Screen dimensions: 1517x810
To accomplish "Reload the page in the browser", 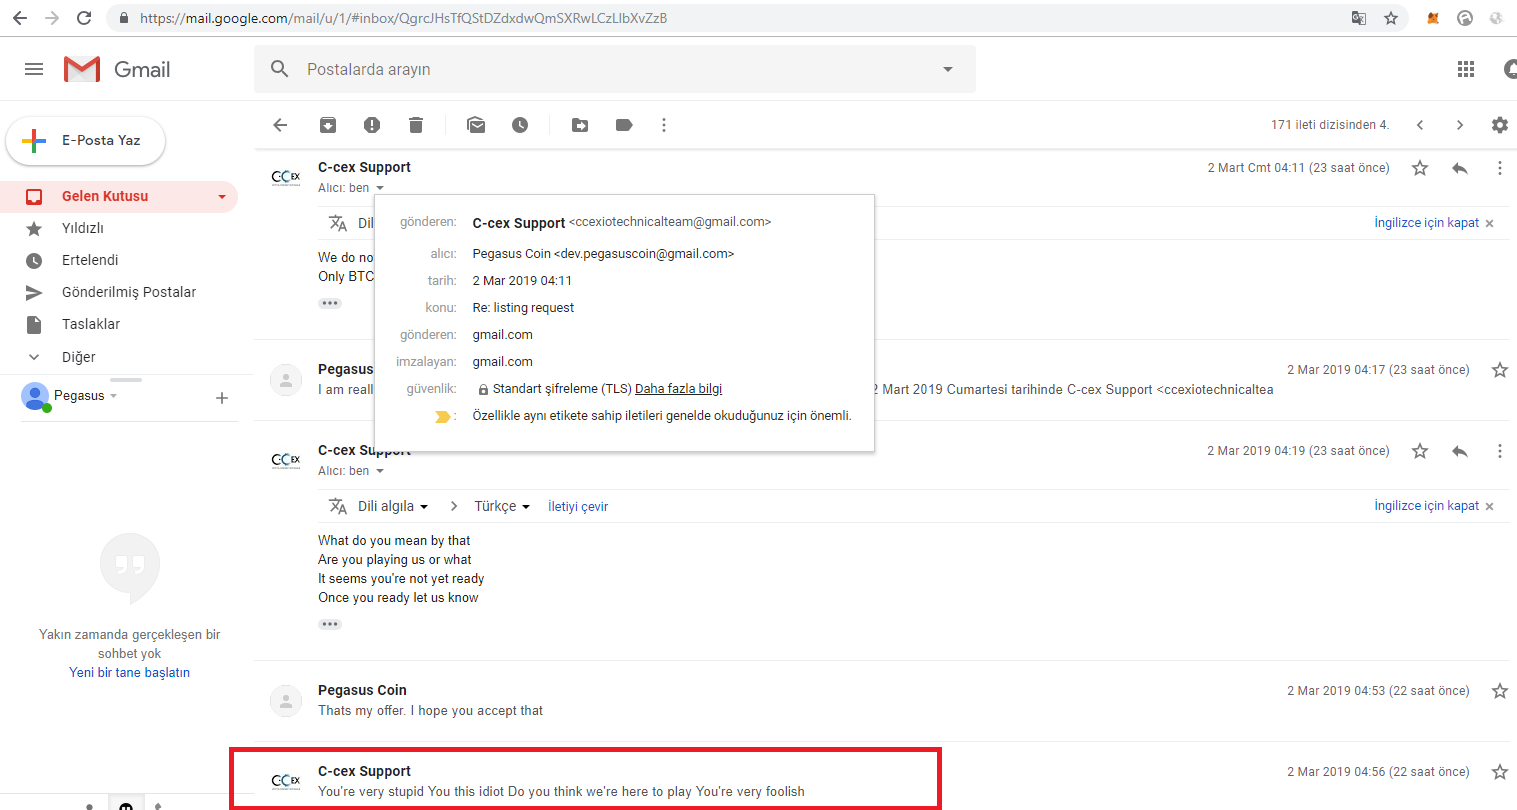I will pyautogui.click(x=84, y=18).
